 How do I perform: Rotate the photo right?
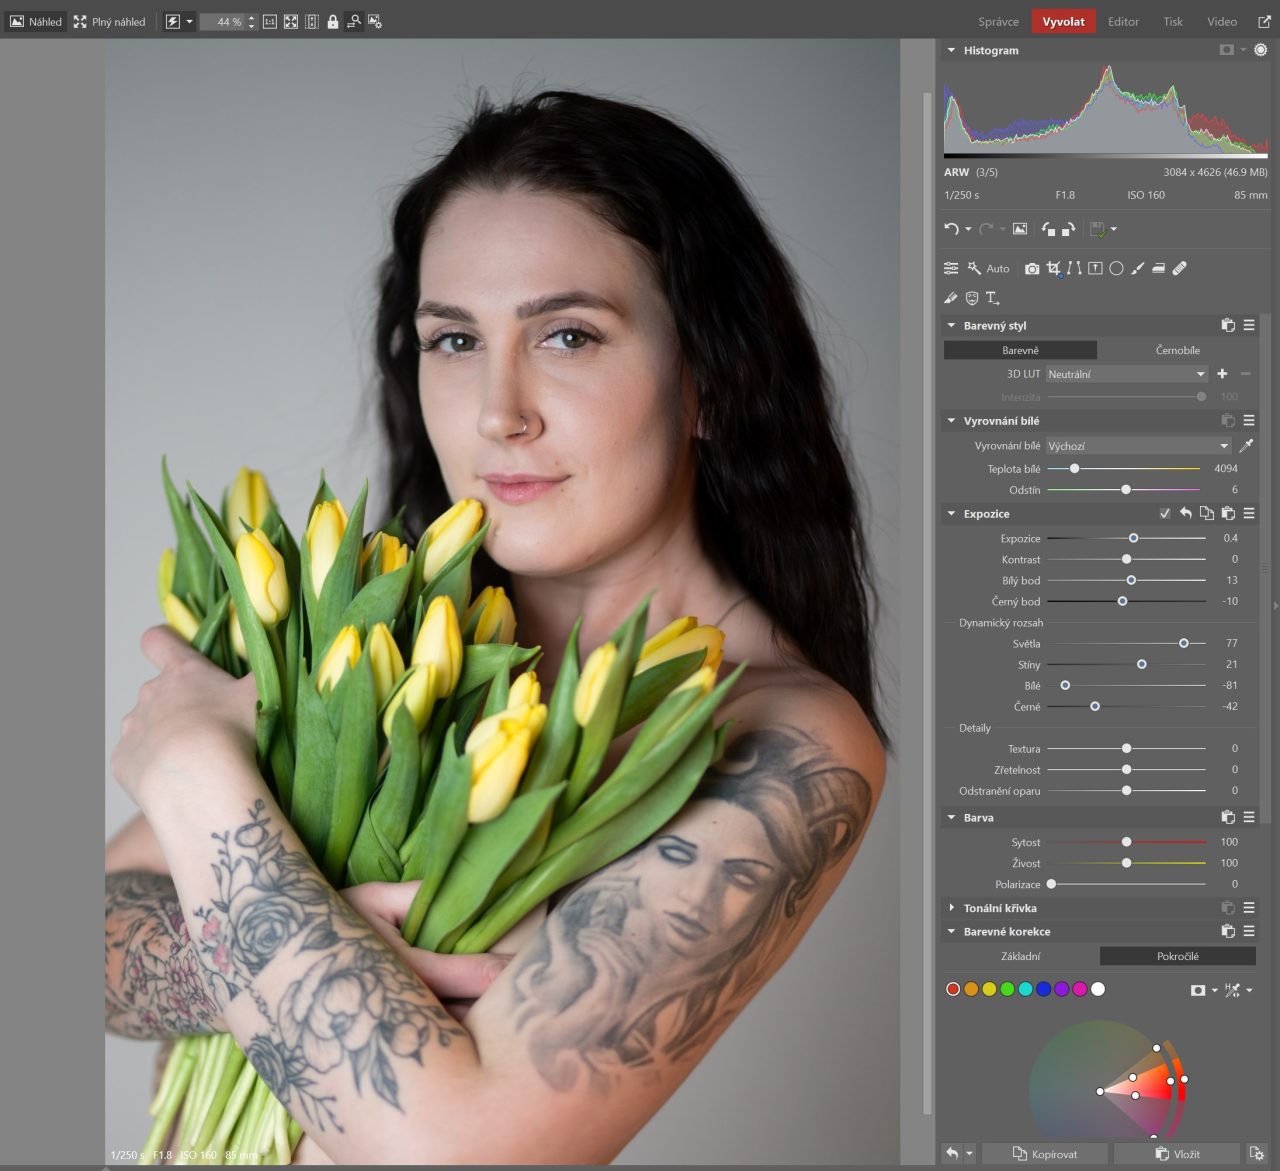(1068, 229)
